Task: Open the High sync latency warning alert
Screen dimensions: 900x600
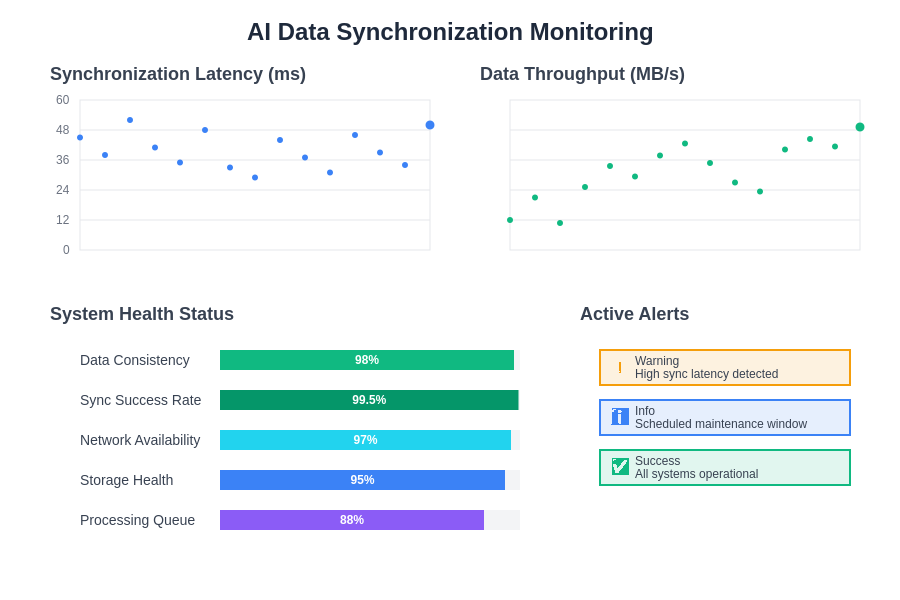Action: click(724, 368)
